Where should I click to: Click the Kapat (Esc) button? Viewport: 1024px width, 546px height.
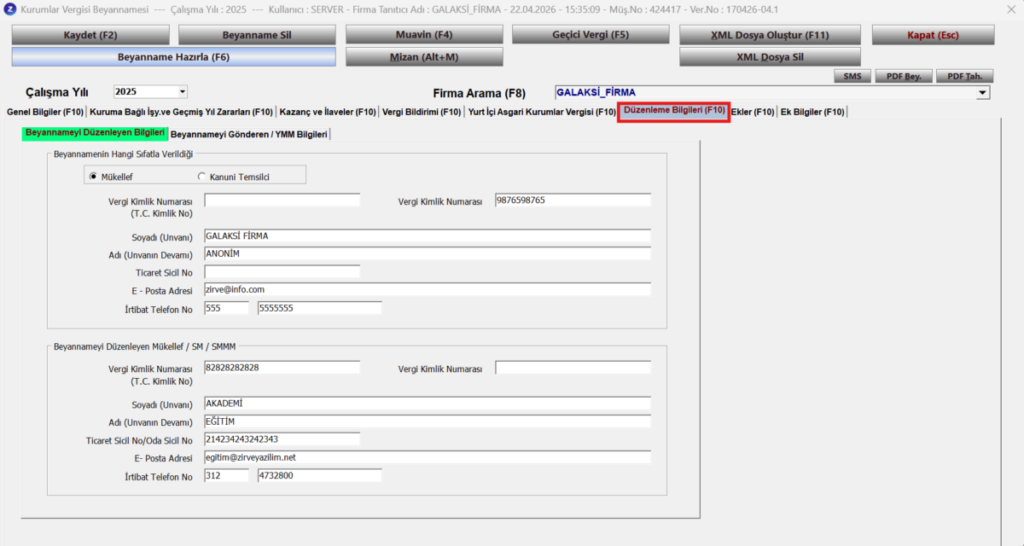(933, 35)
